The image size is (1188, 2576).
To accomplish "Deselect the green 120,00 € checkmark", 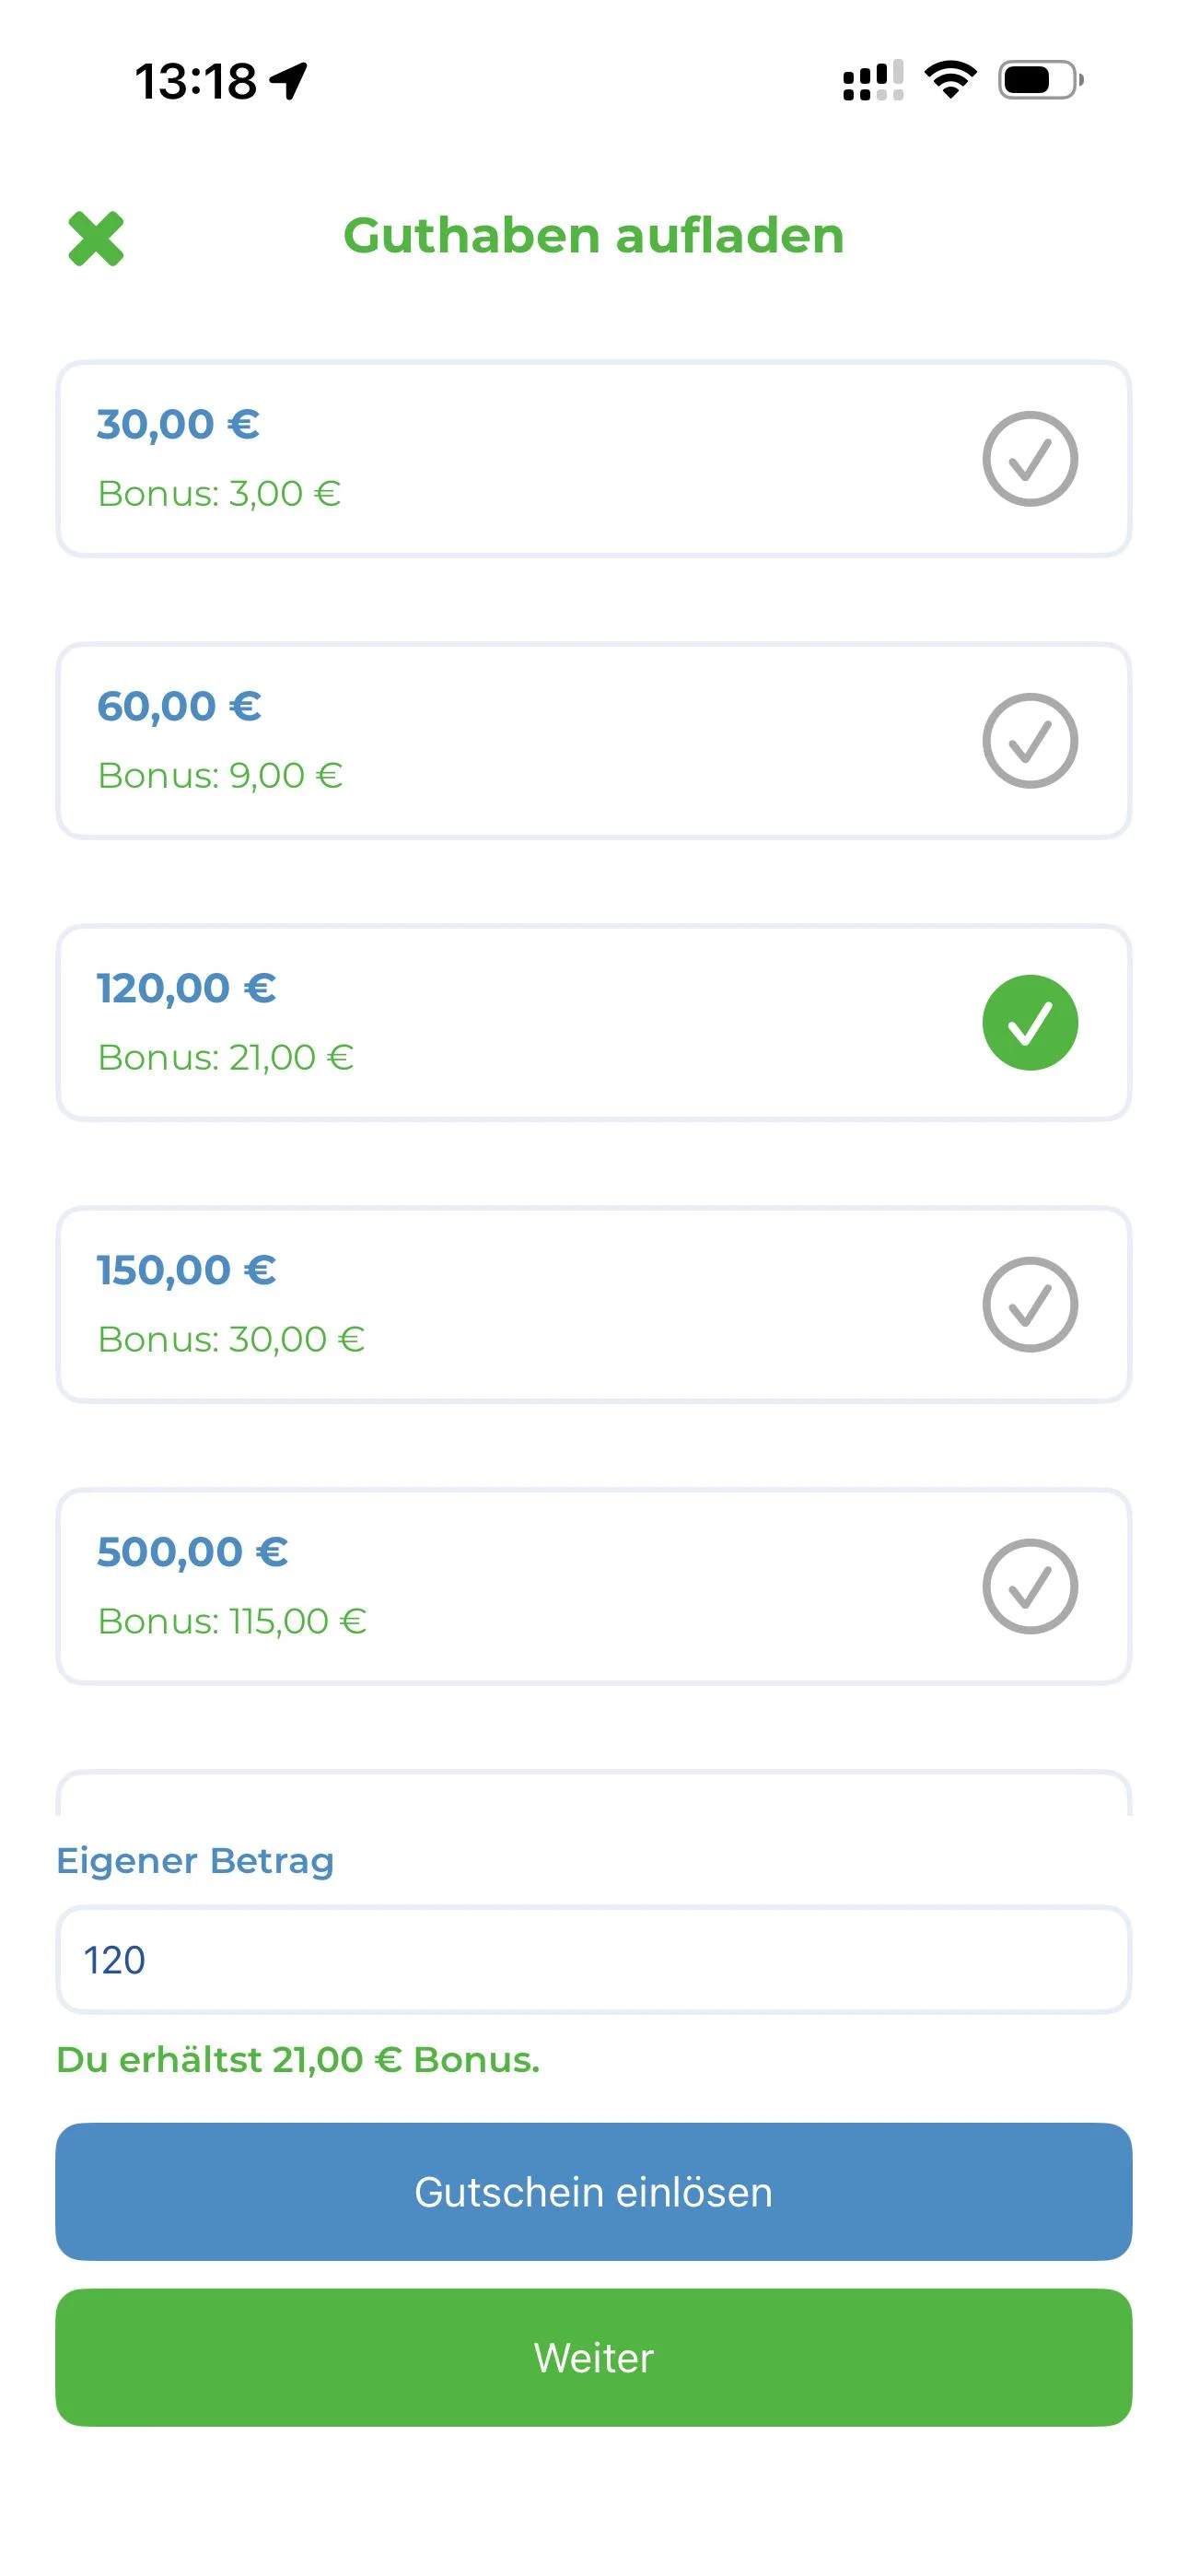I will (1029, 1023).
